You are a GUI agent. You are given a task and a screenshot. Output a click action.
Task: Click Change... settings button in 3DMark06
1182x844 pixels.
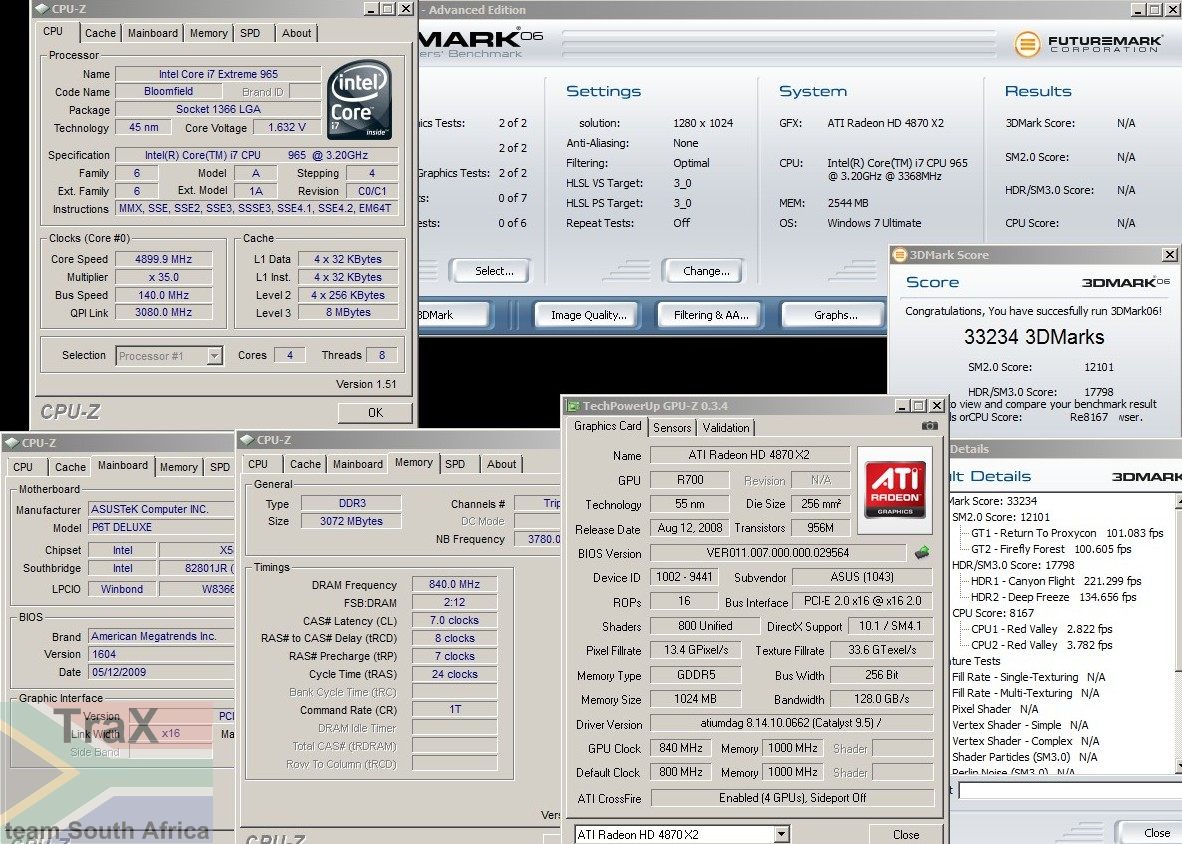(703, 271)
